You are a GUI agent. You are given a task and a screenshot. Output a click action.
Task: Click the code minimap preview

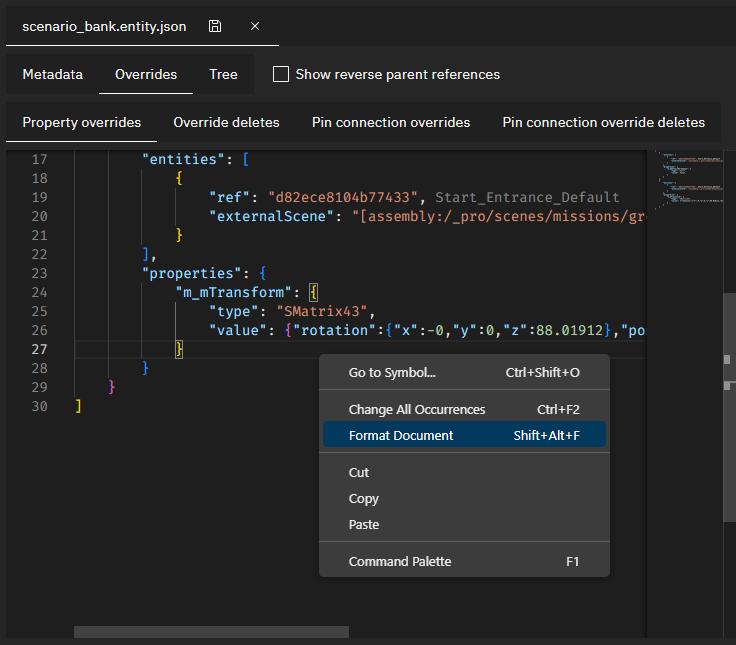click(689, 178)
